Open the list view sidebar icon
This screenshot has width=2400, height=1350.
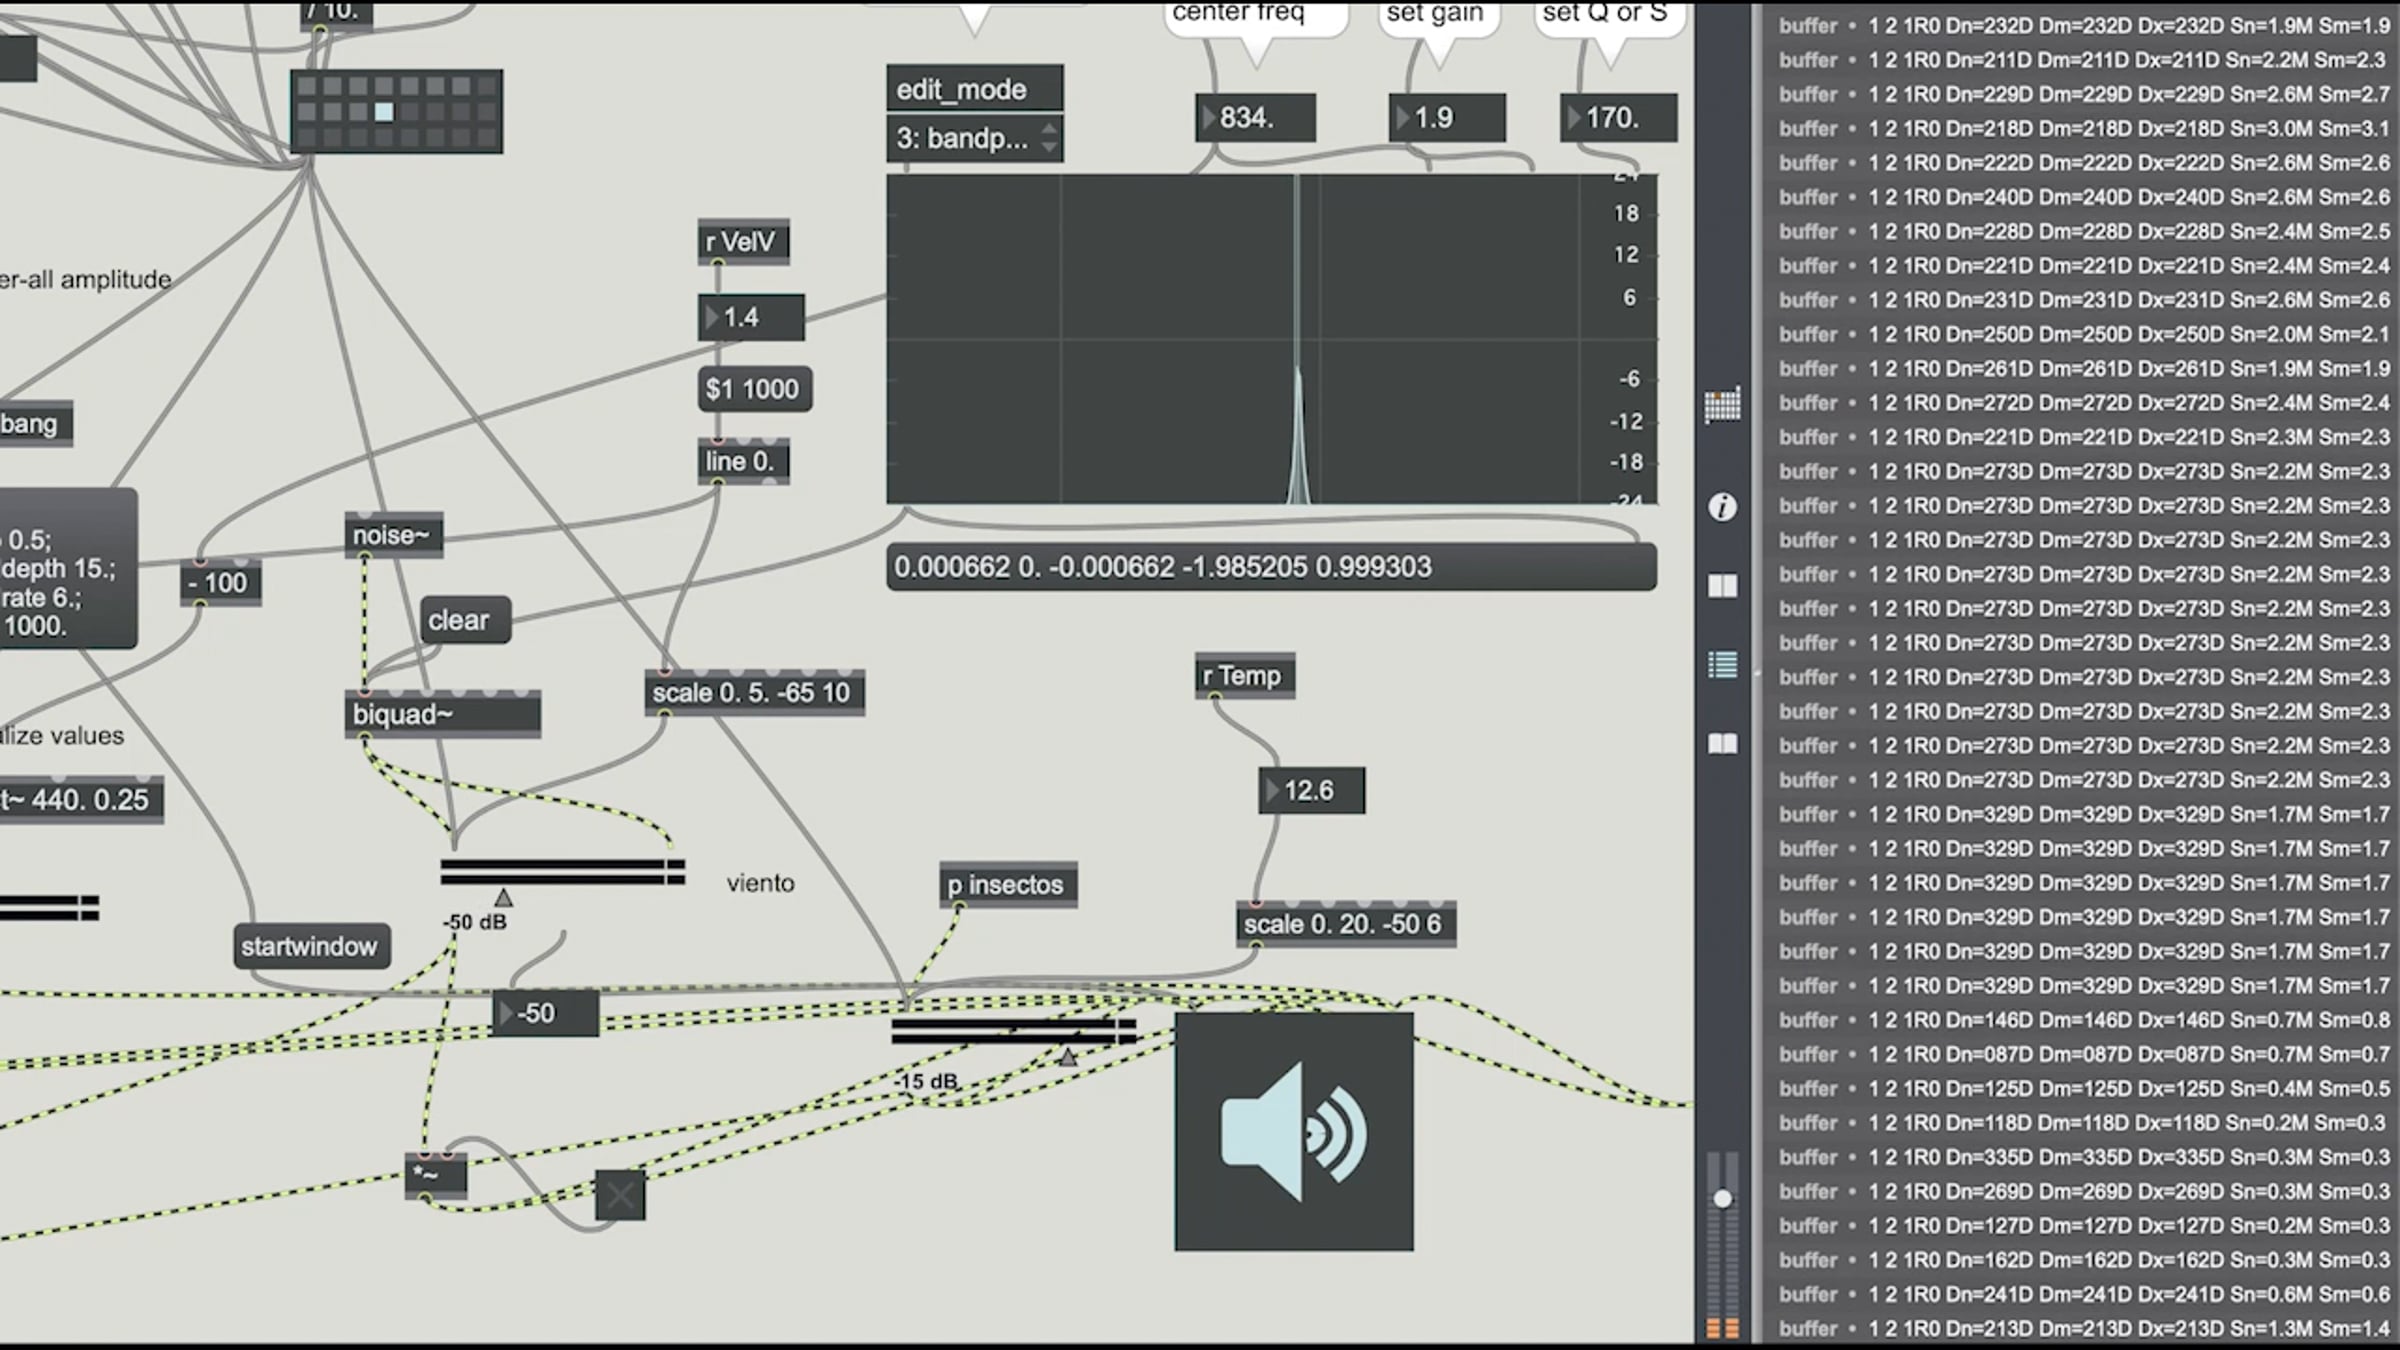[x=1722, y=664]
